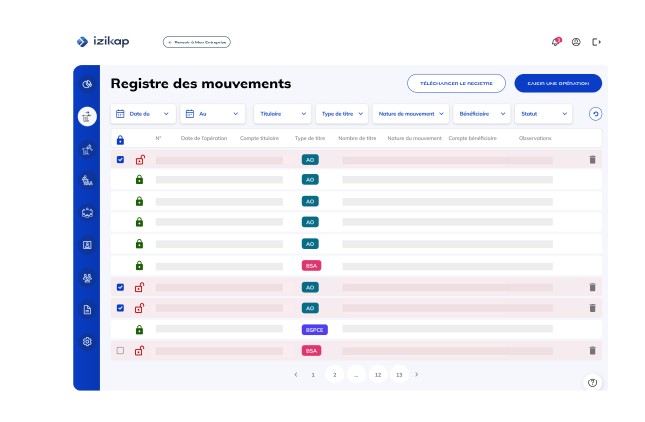This screenshot has height=422, width=645.
Task: Click the ellipsis pagination button
Action: click(356, 375)
